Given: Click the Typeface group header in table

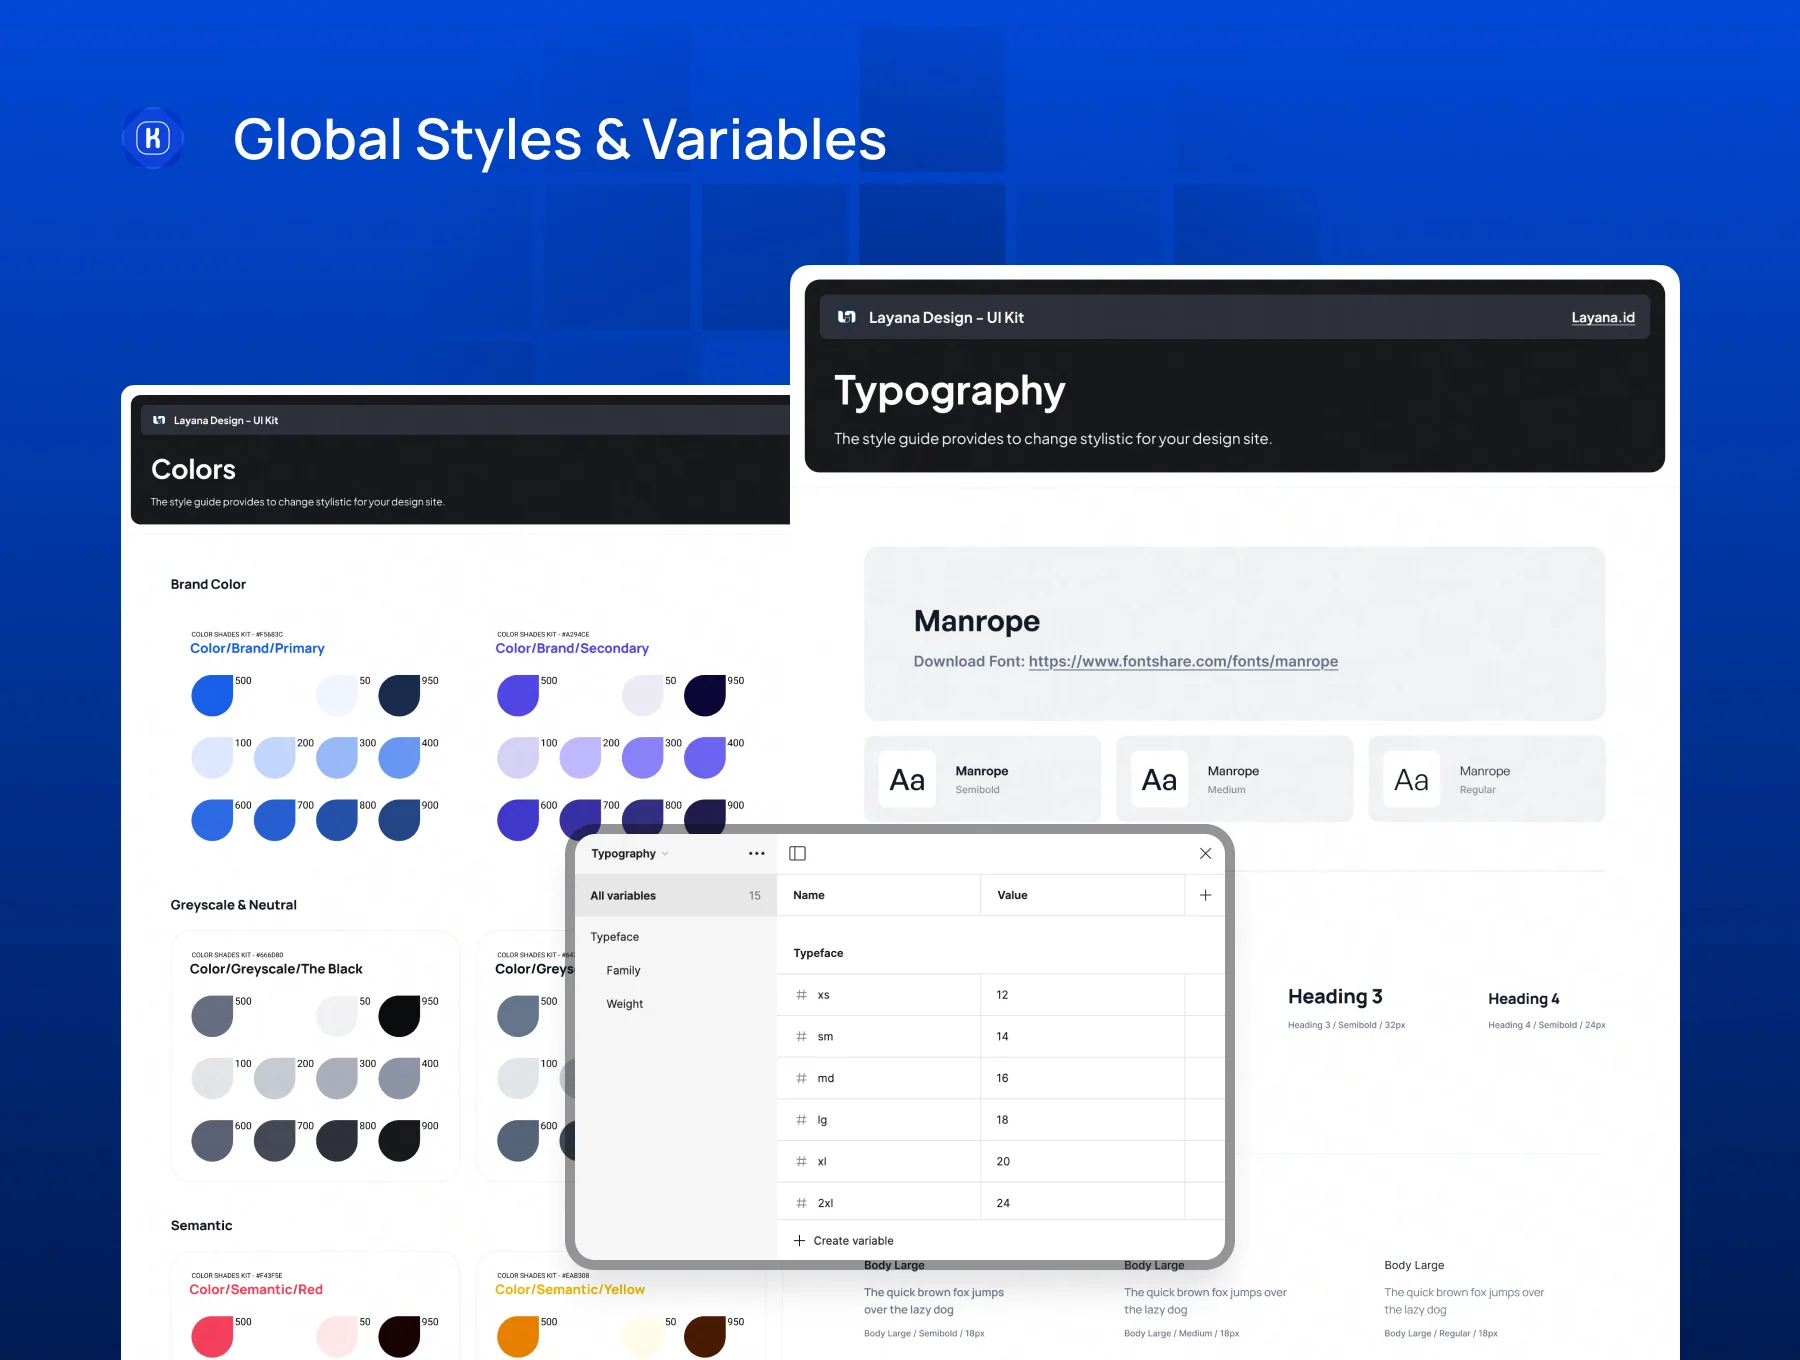Looking at the screenshot, I should pyautogui.click(x=818, y=953).
